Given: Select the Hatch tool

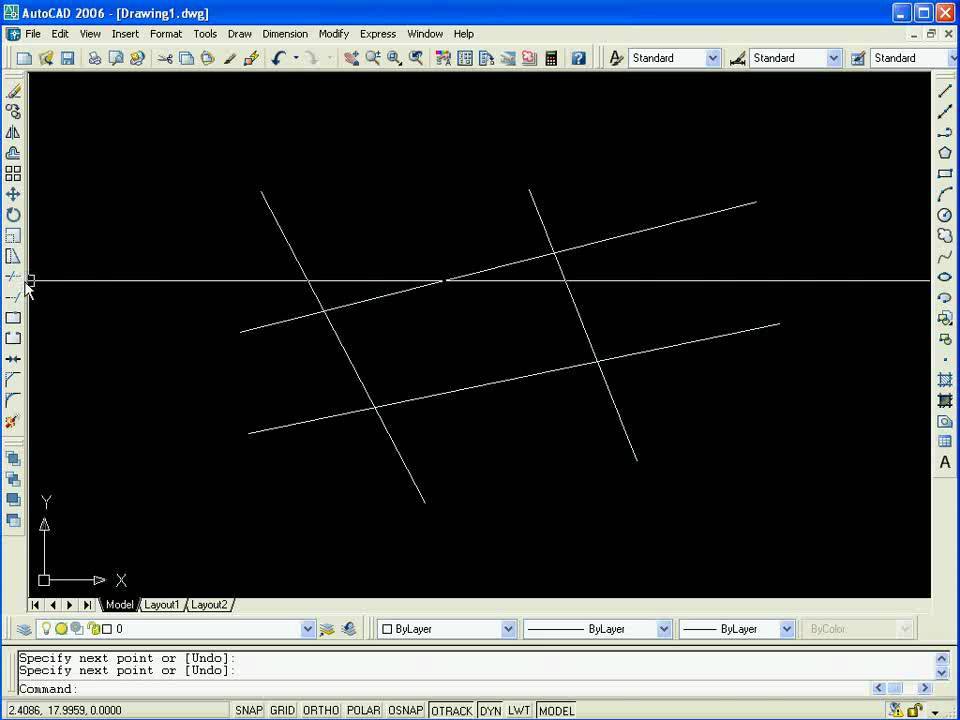Looking at the screenshot, I should (x=945, y=380).
